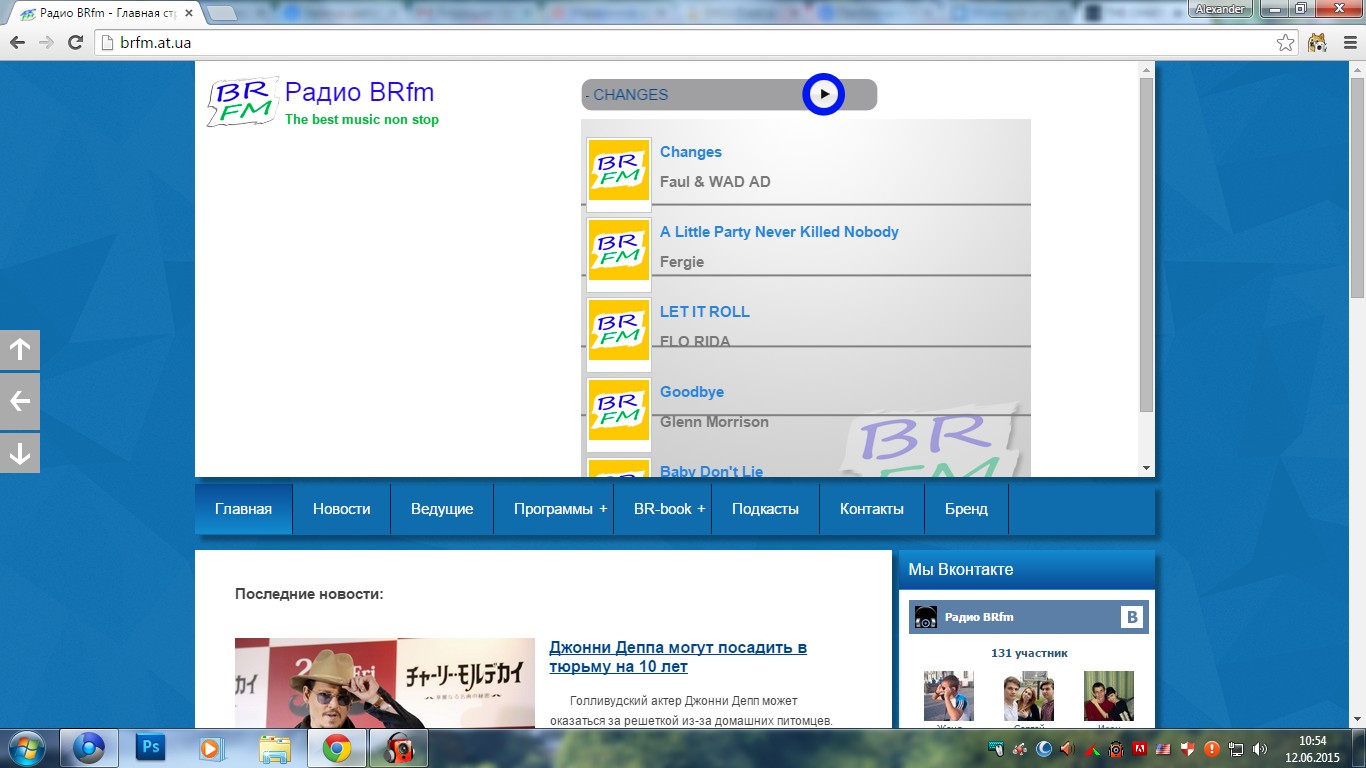Click the playlist frame scroll down arrow

coord(1146,468)
